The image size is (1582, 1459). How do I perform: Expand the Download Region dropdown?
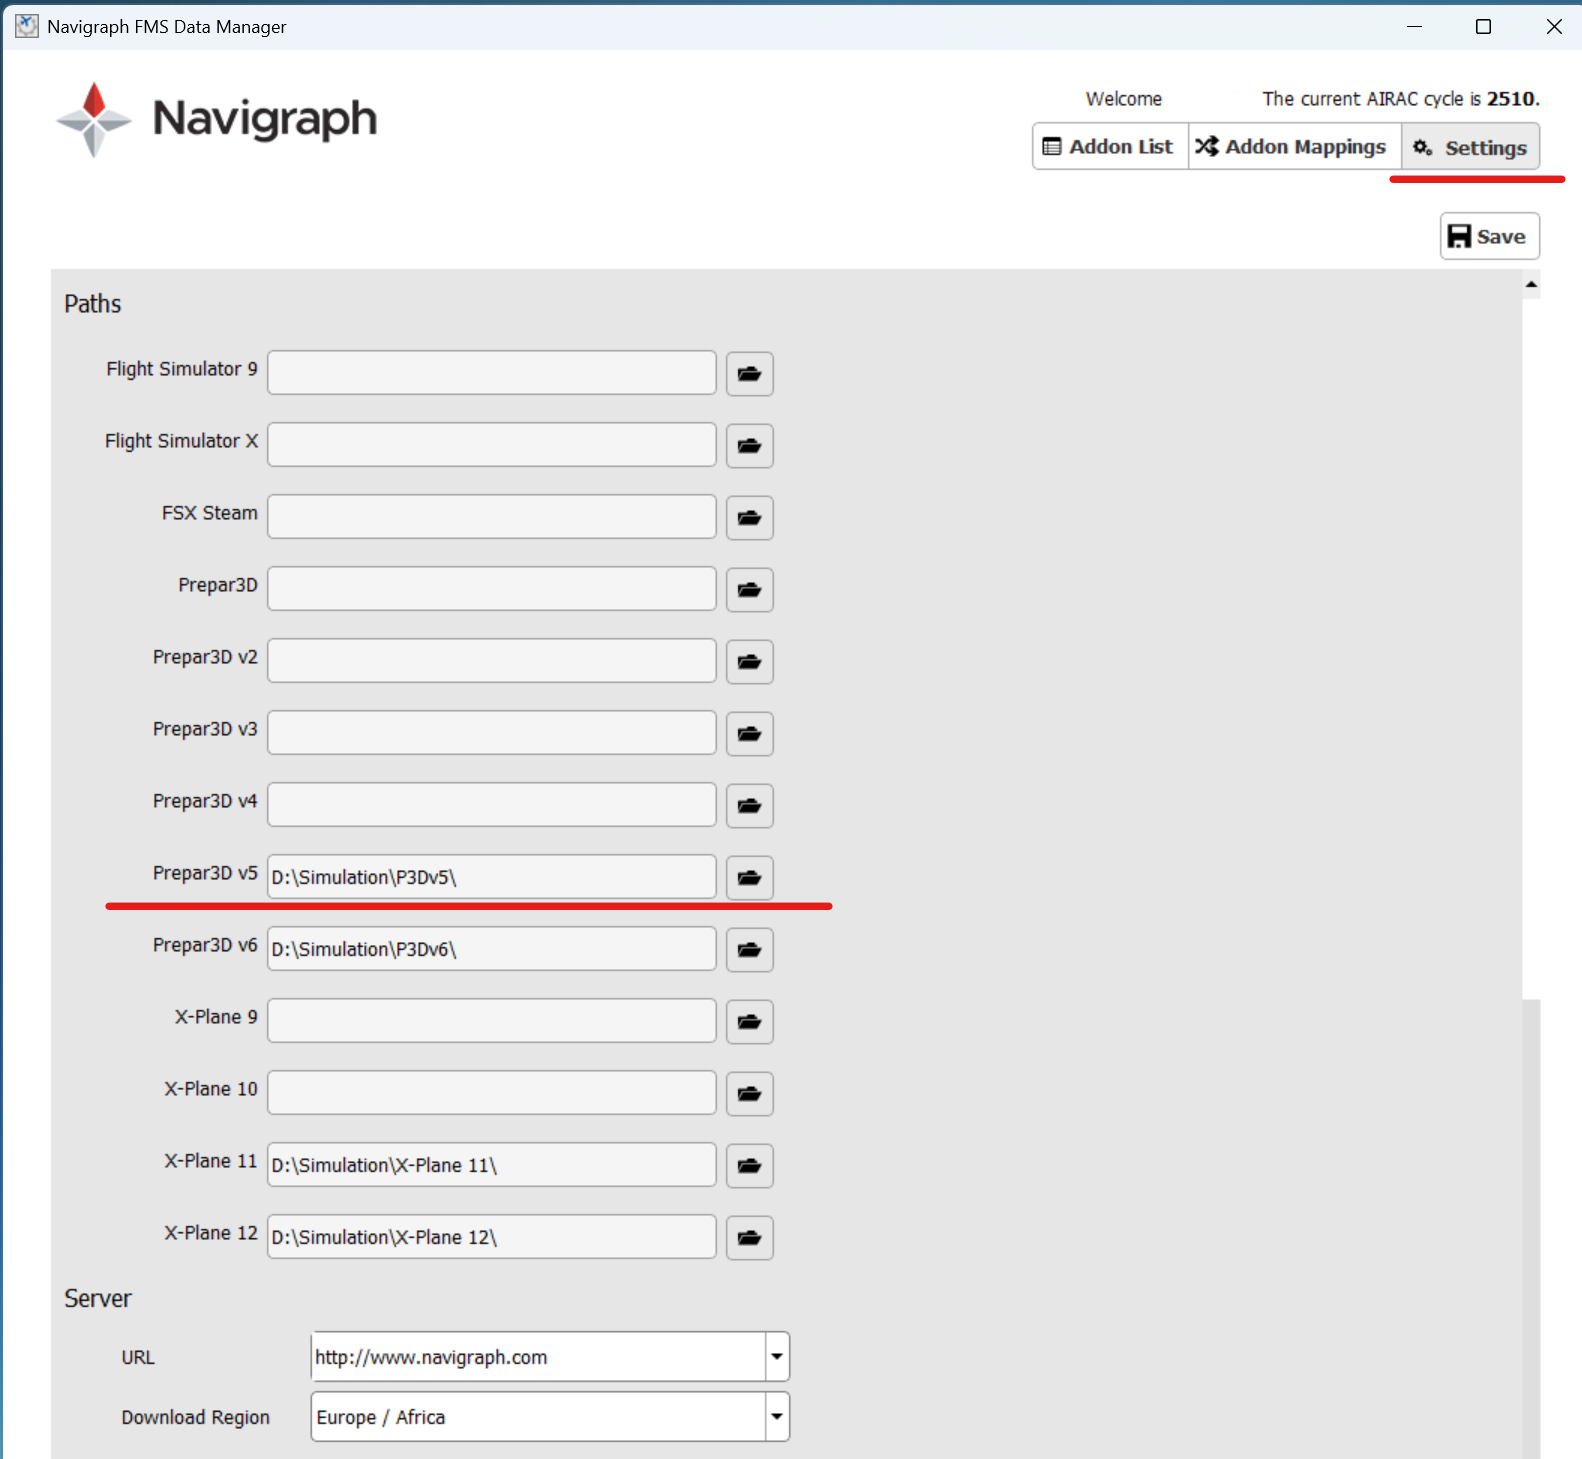[x=777, y=1417]
